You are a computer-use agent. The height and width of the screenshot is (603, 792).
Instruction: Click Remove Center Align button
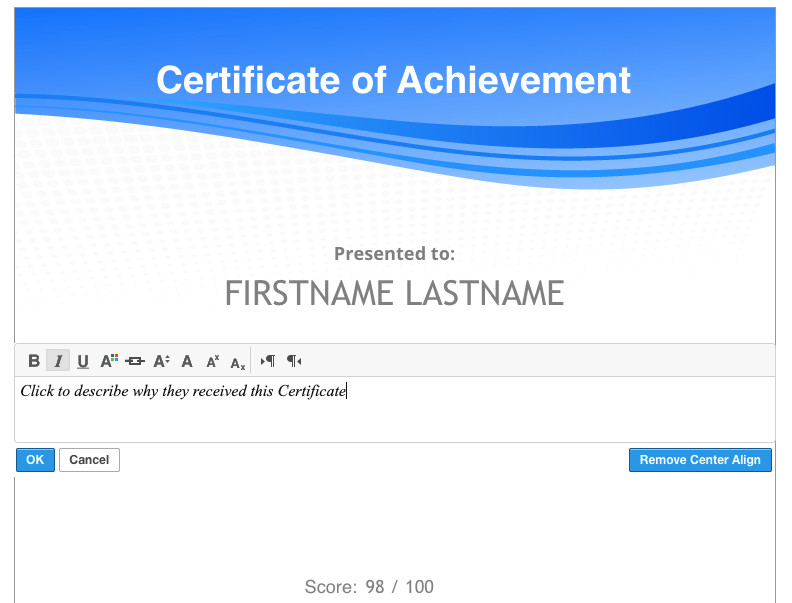pos(700,460)
